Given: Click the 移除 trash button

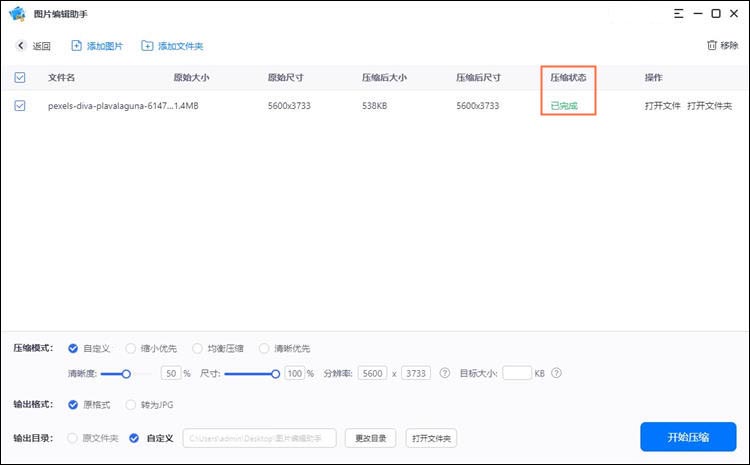Looking at the screenshot, I should tap(723, 45).
